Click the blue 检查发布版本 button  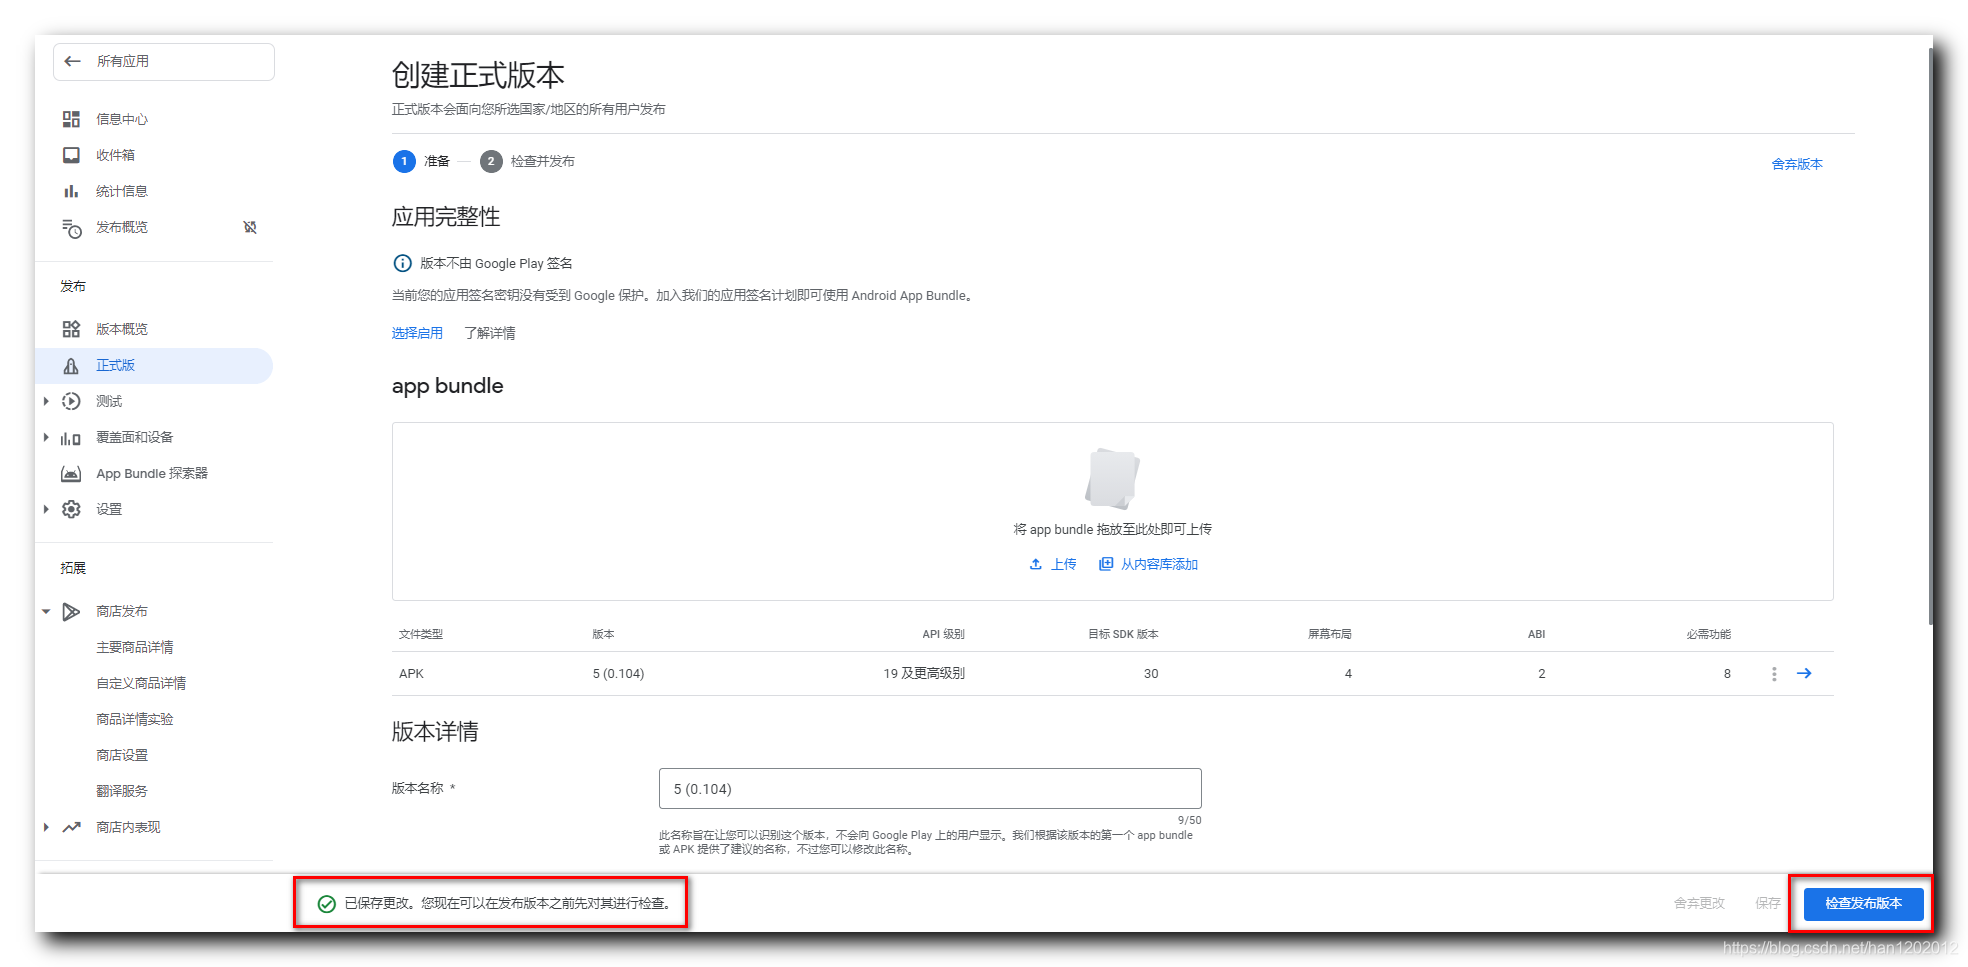pos(1864,904)
